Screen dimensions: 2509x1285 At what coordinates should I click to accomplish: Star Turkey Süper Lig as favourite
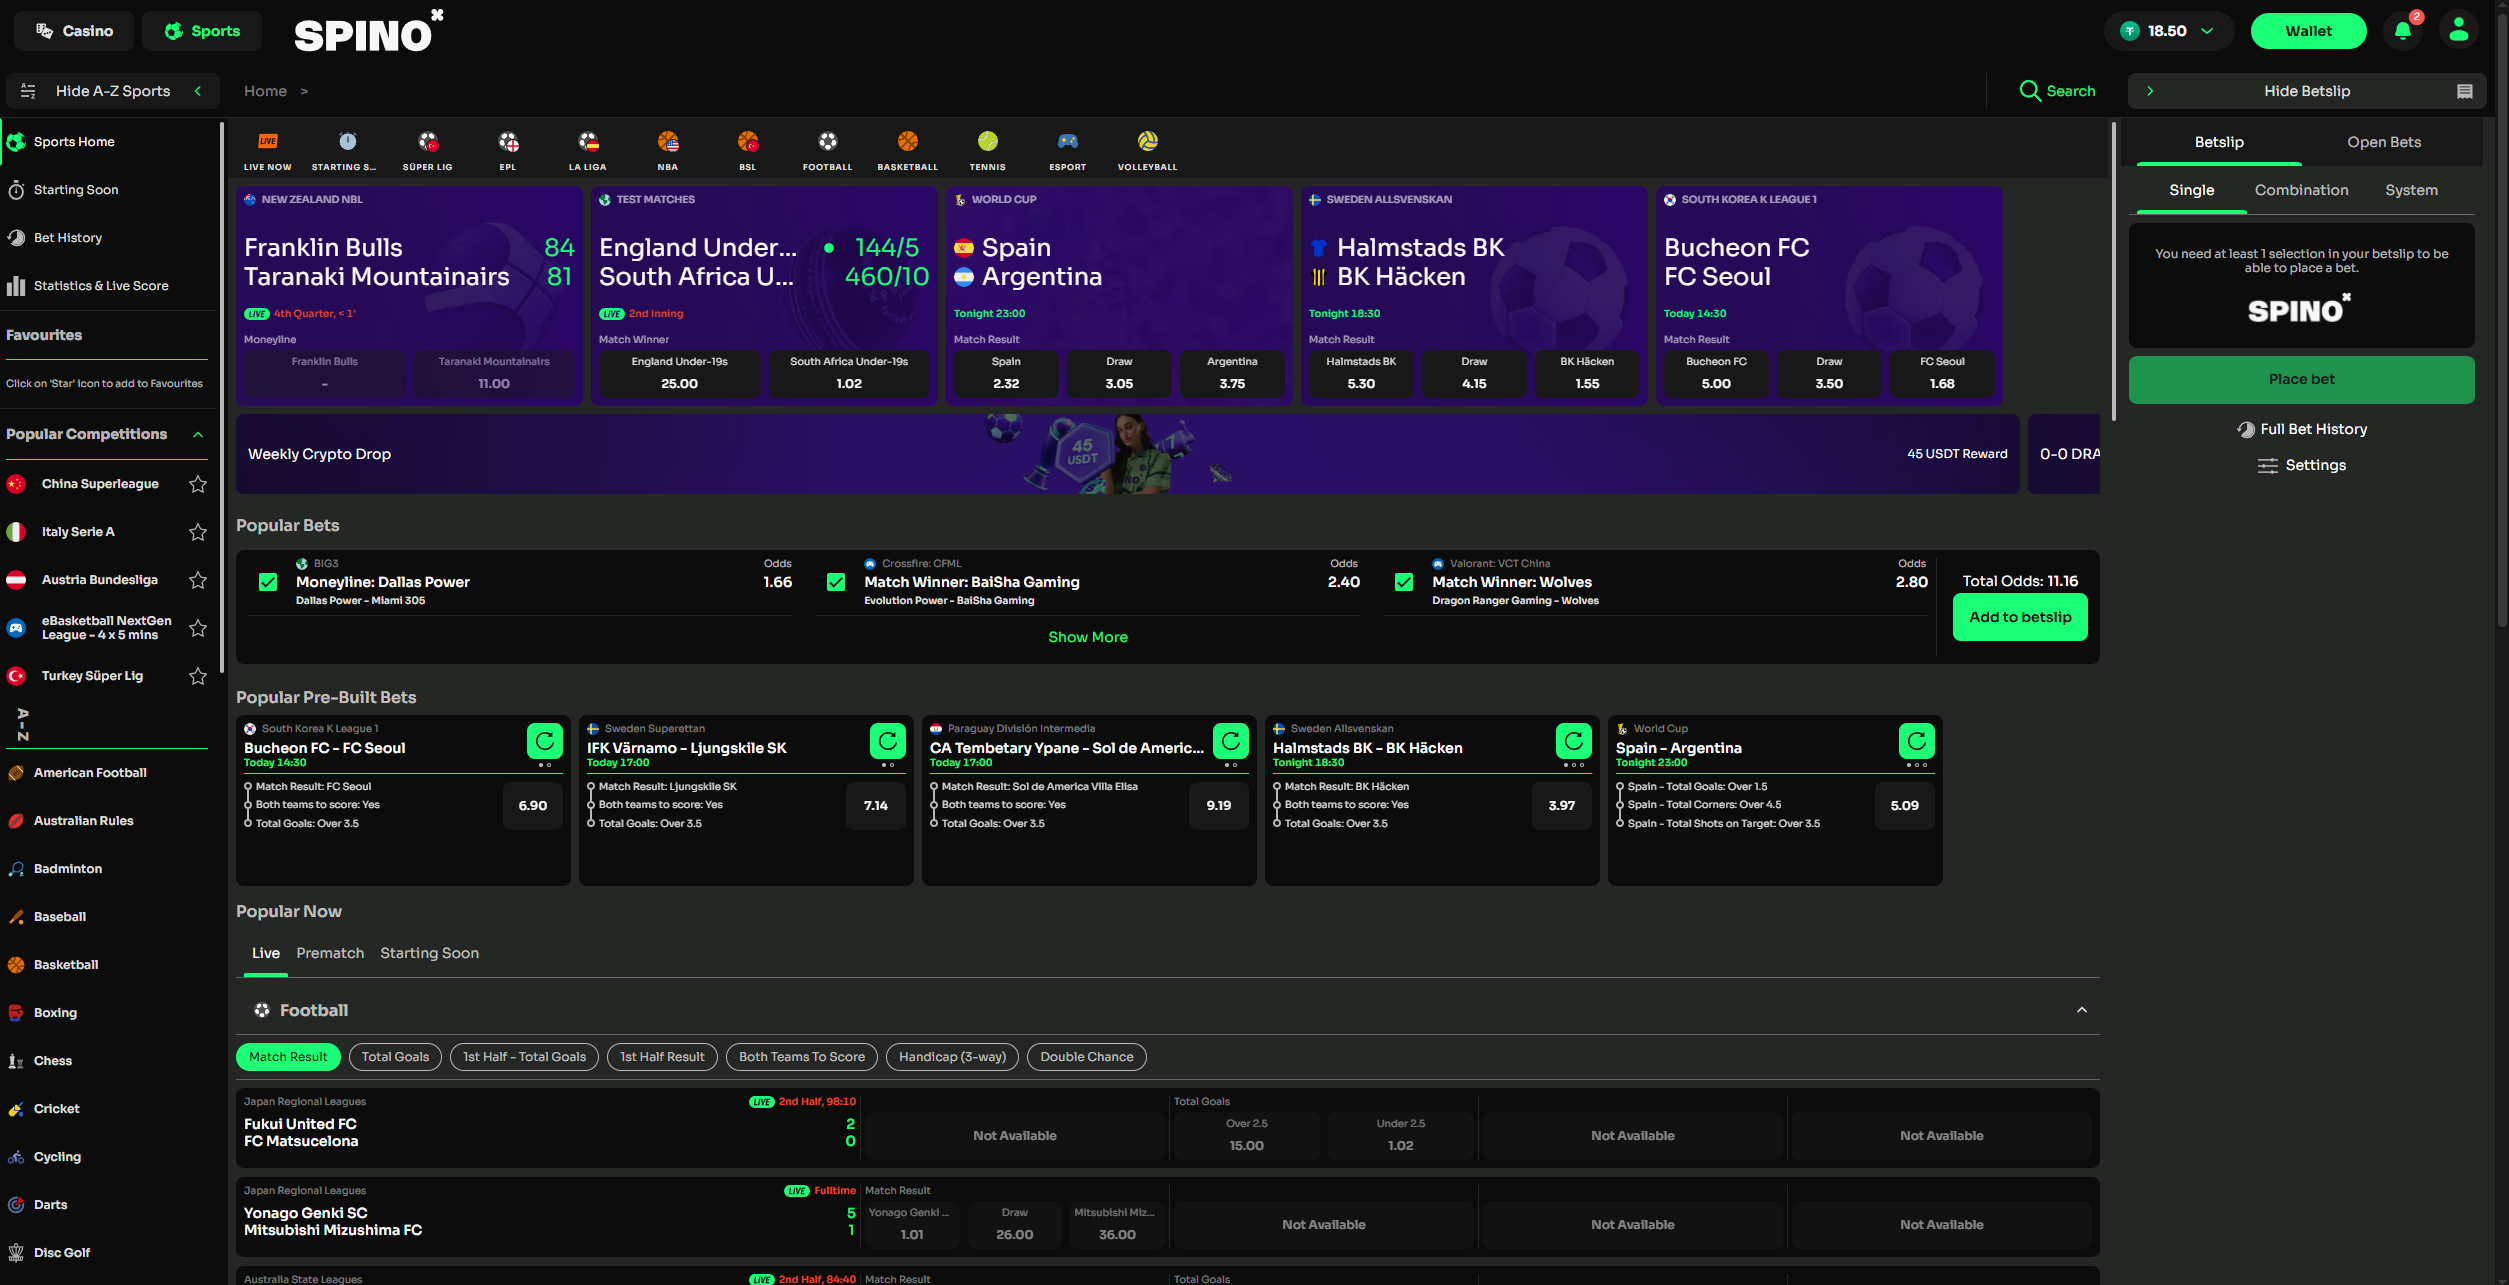[x=198, y=676]
